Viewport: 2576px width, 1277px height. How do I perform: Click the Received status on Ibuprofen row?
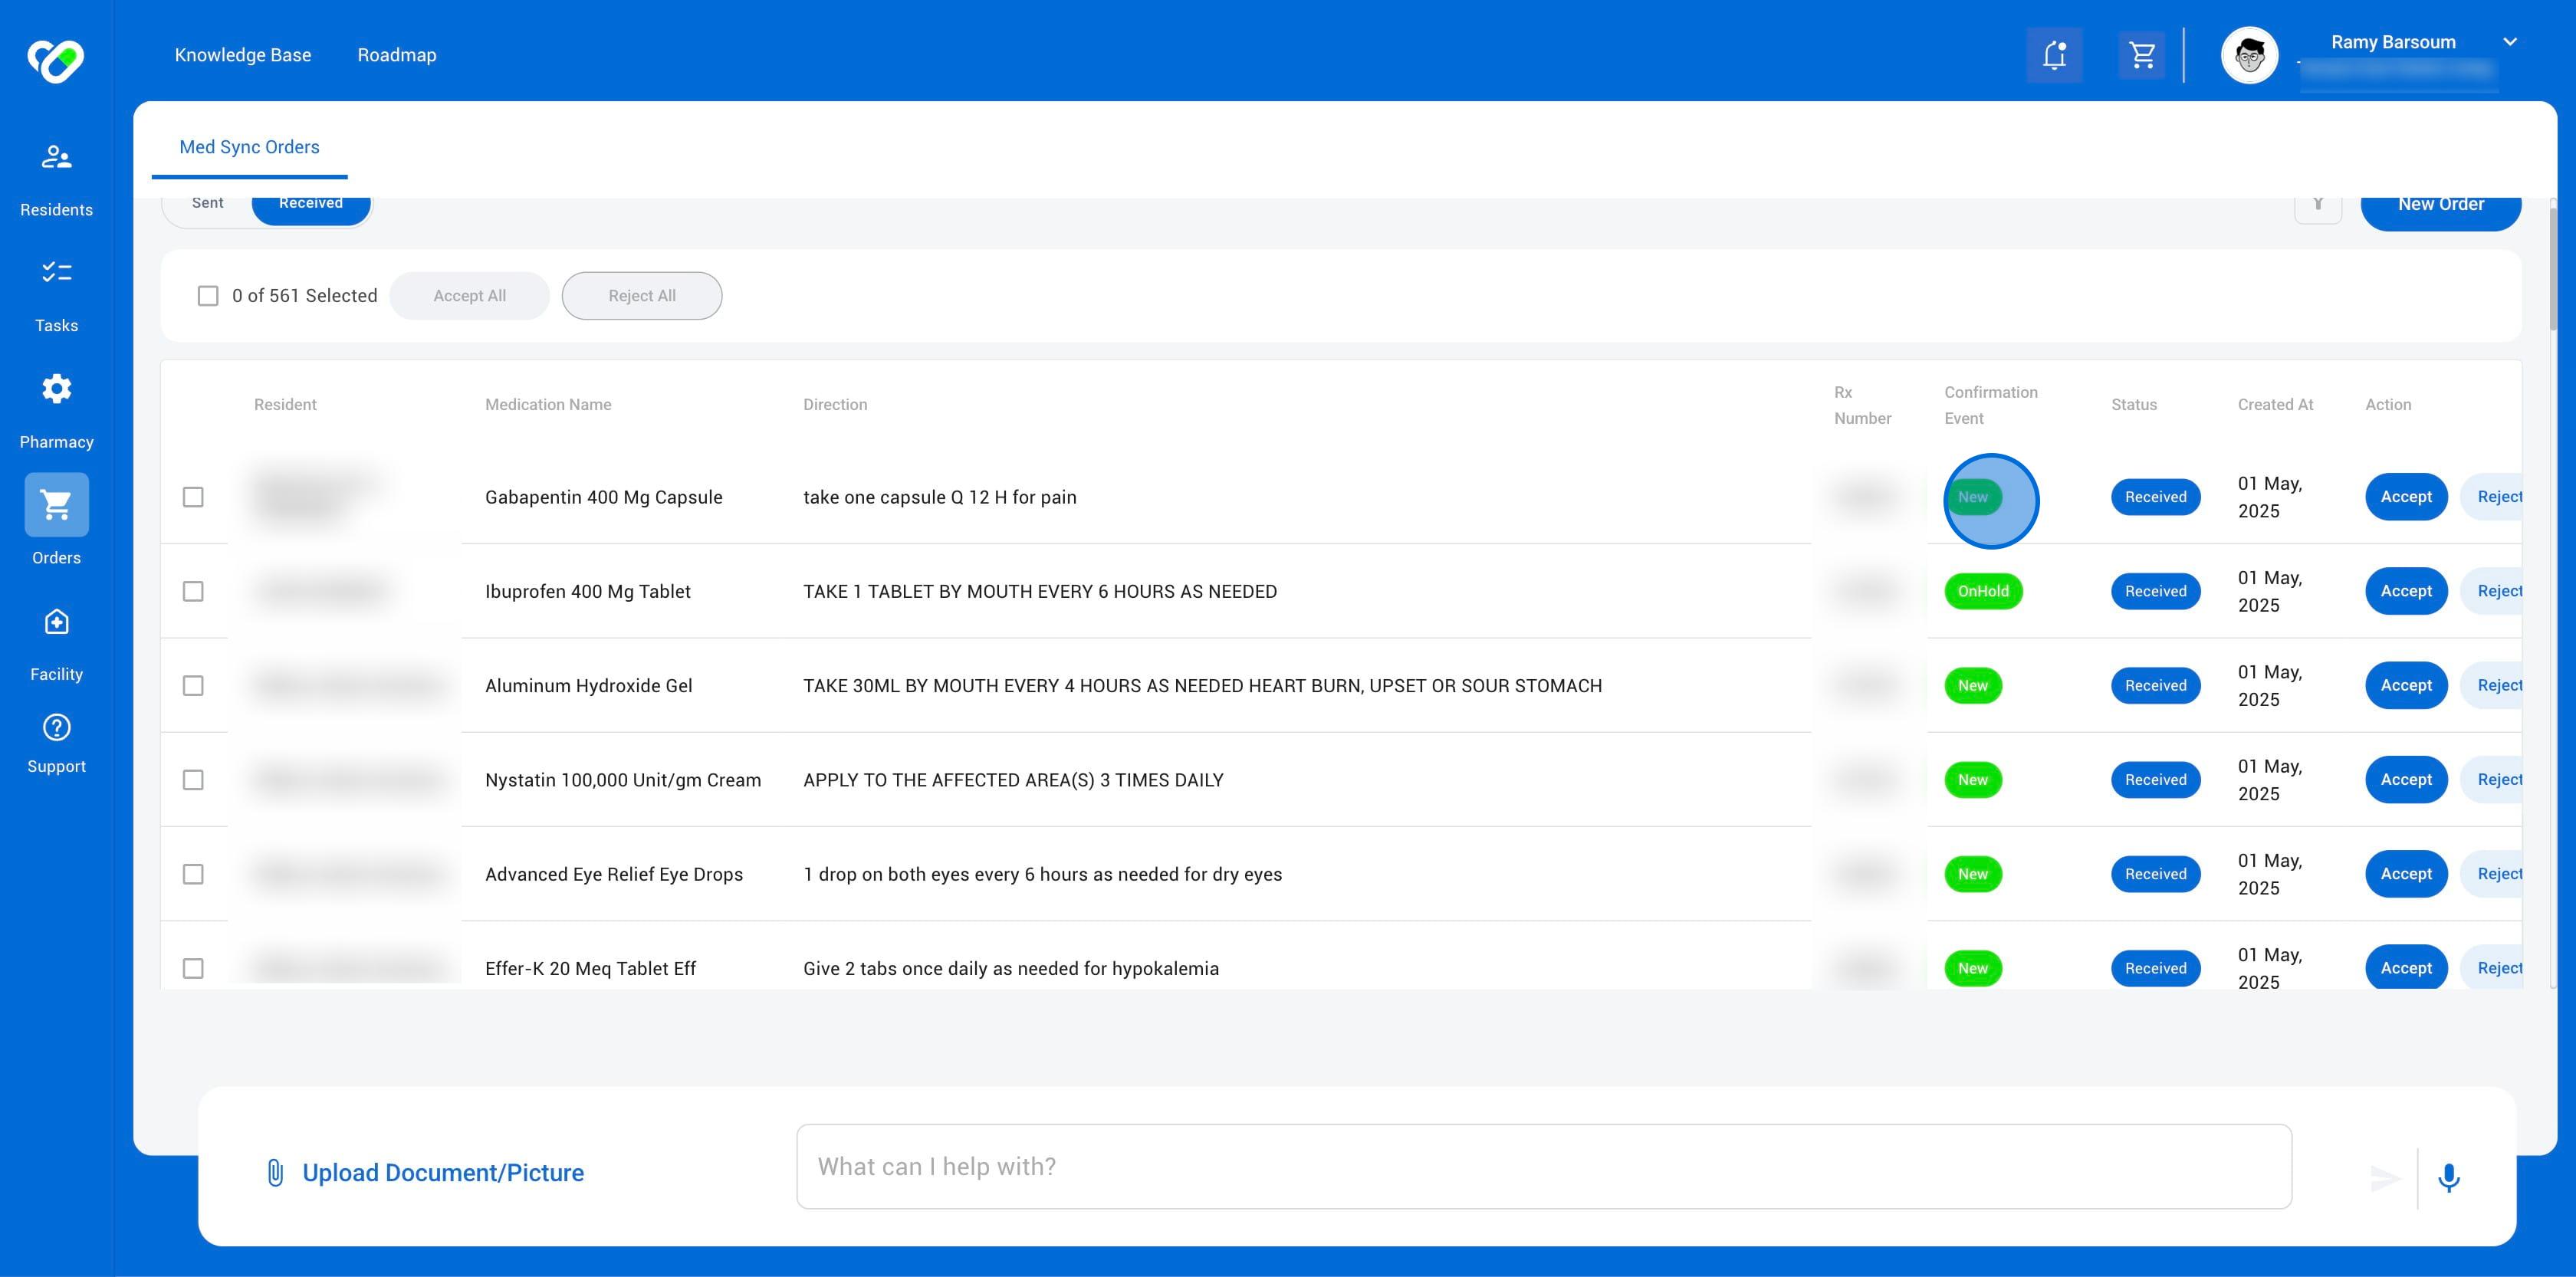[2155, 591]
